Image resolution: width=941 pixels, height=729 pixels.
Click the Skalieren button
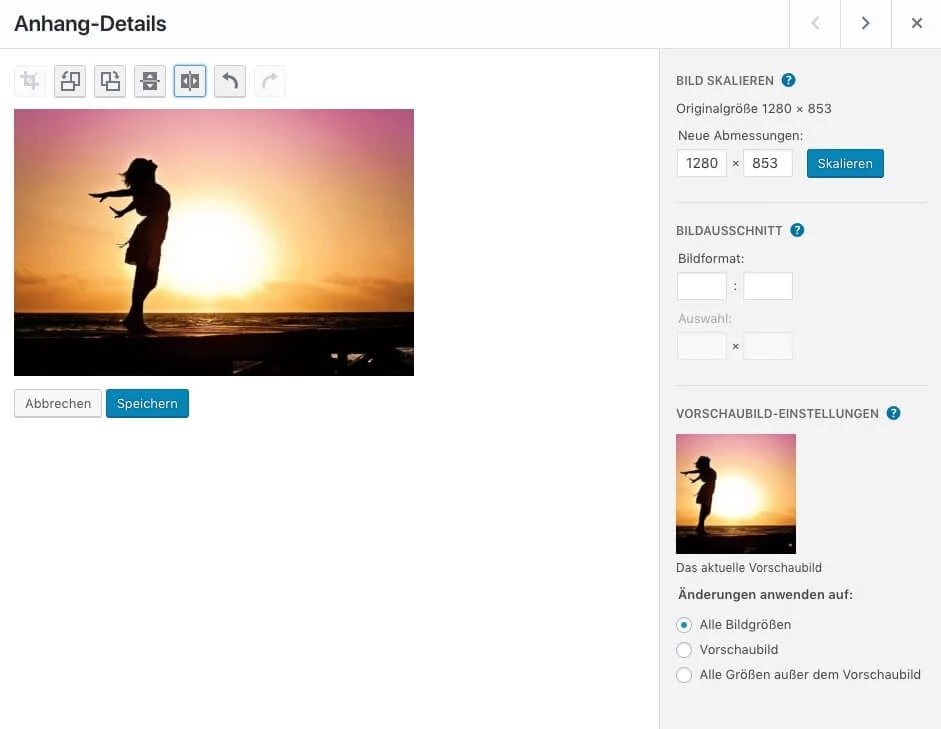tap(845, 163)
